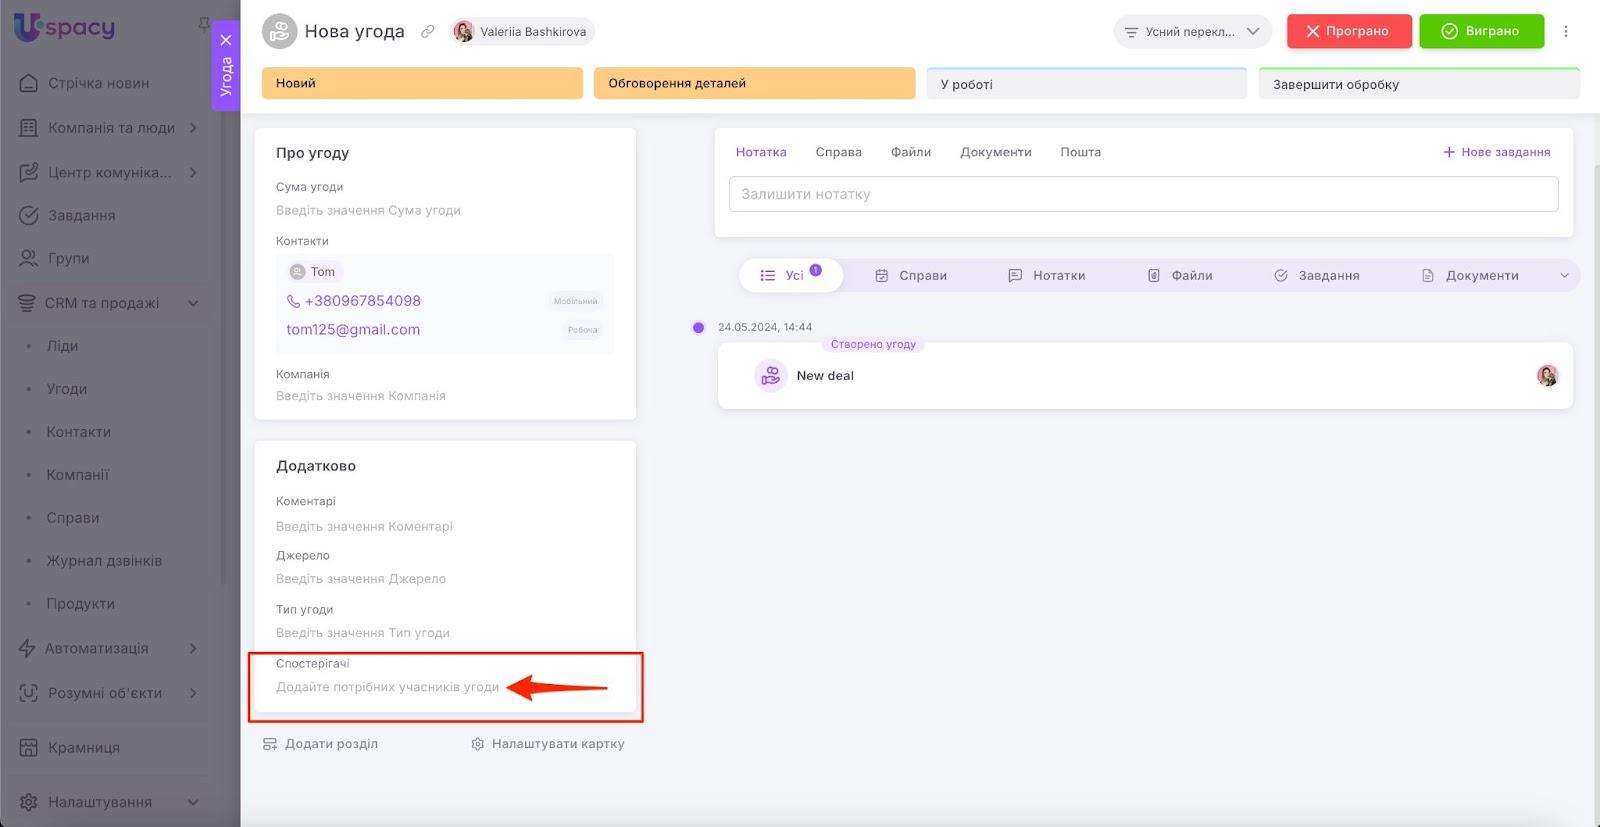Click the Спостерігачі participants field

(x=387, y=687)
